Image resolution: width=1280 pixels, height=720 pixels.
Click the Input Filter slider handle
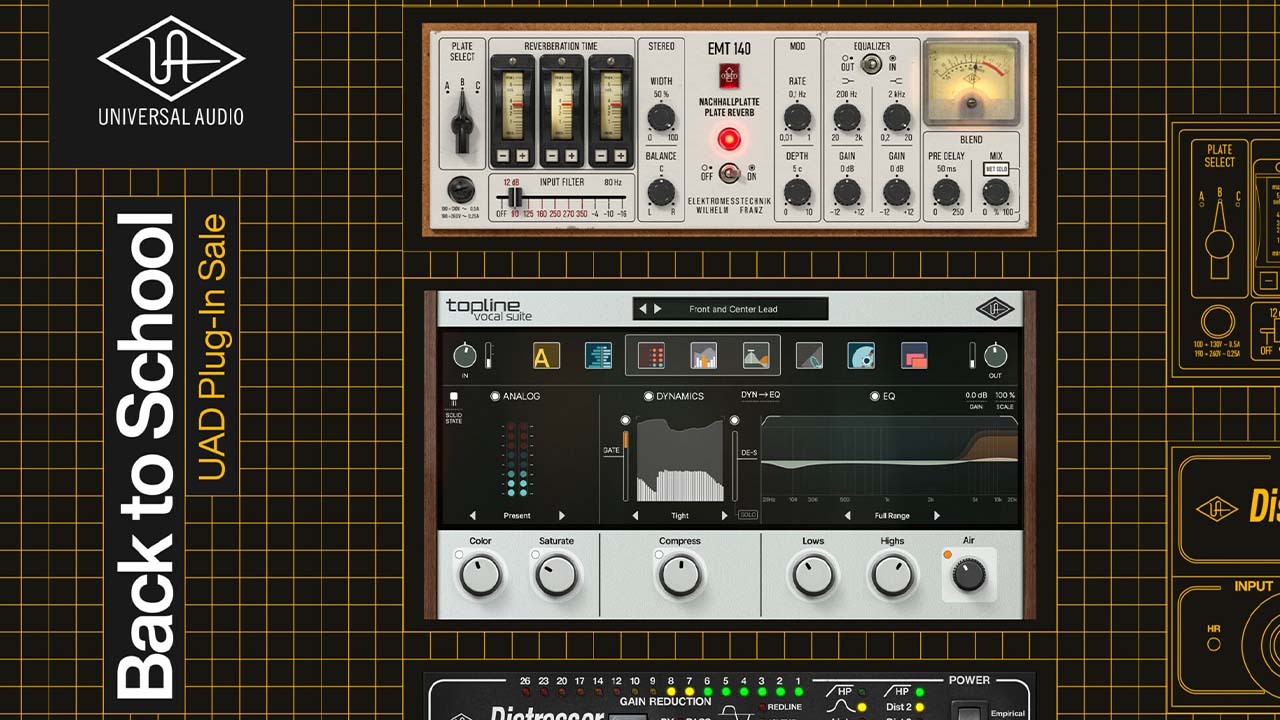(x=516, y=197)
